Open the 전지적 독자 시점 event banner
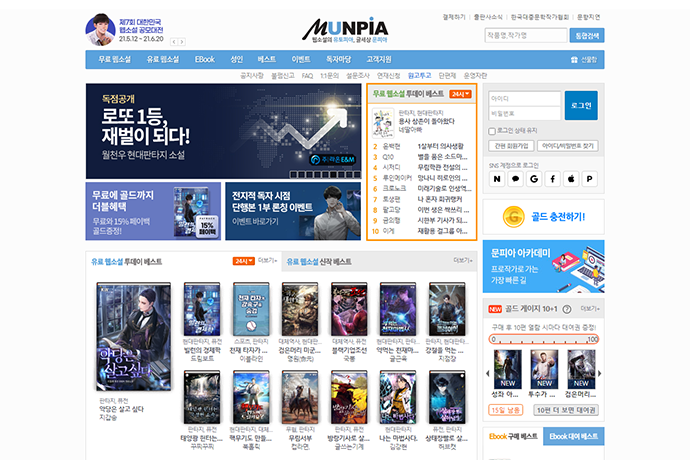 tap(293, 211)
